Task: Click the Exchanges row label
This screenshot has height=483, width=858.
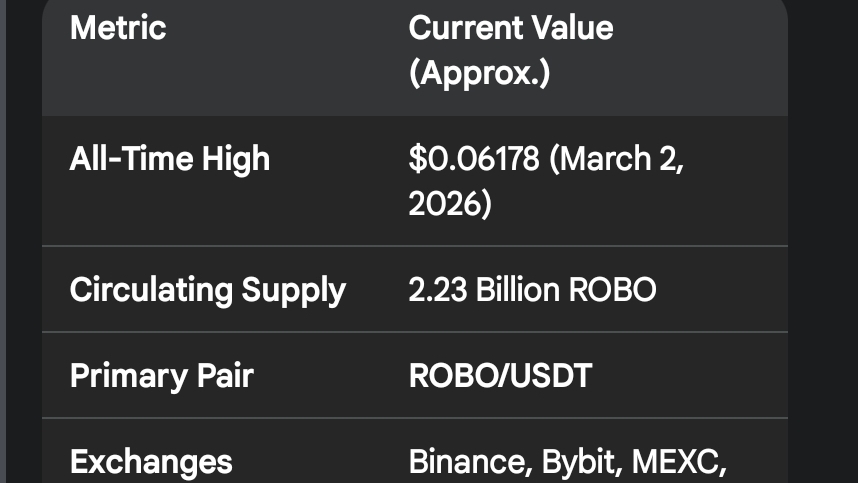Action: (x=151, y=462)
